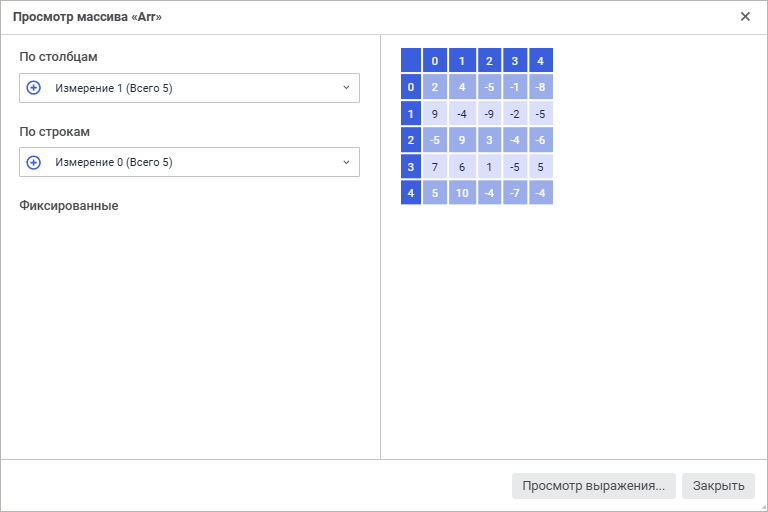Select row header 3 in the grid
The width and height of the screenshot is (768, 512).
pos(411,166)
